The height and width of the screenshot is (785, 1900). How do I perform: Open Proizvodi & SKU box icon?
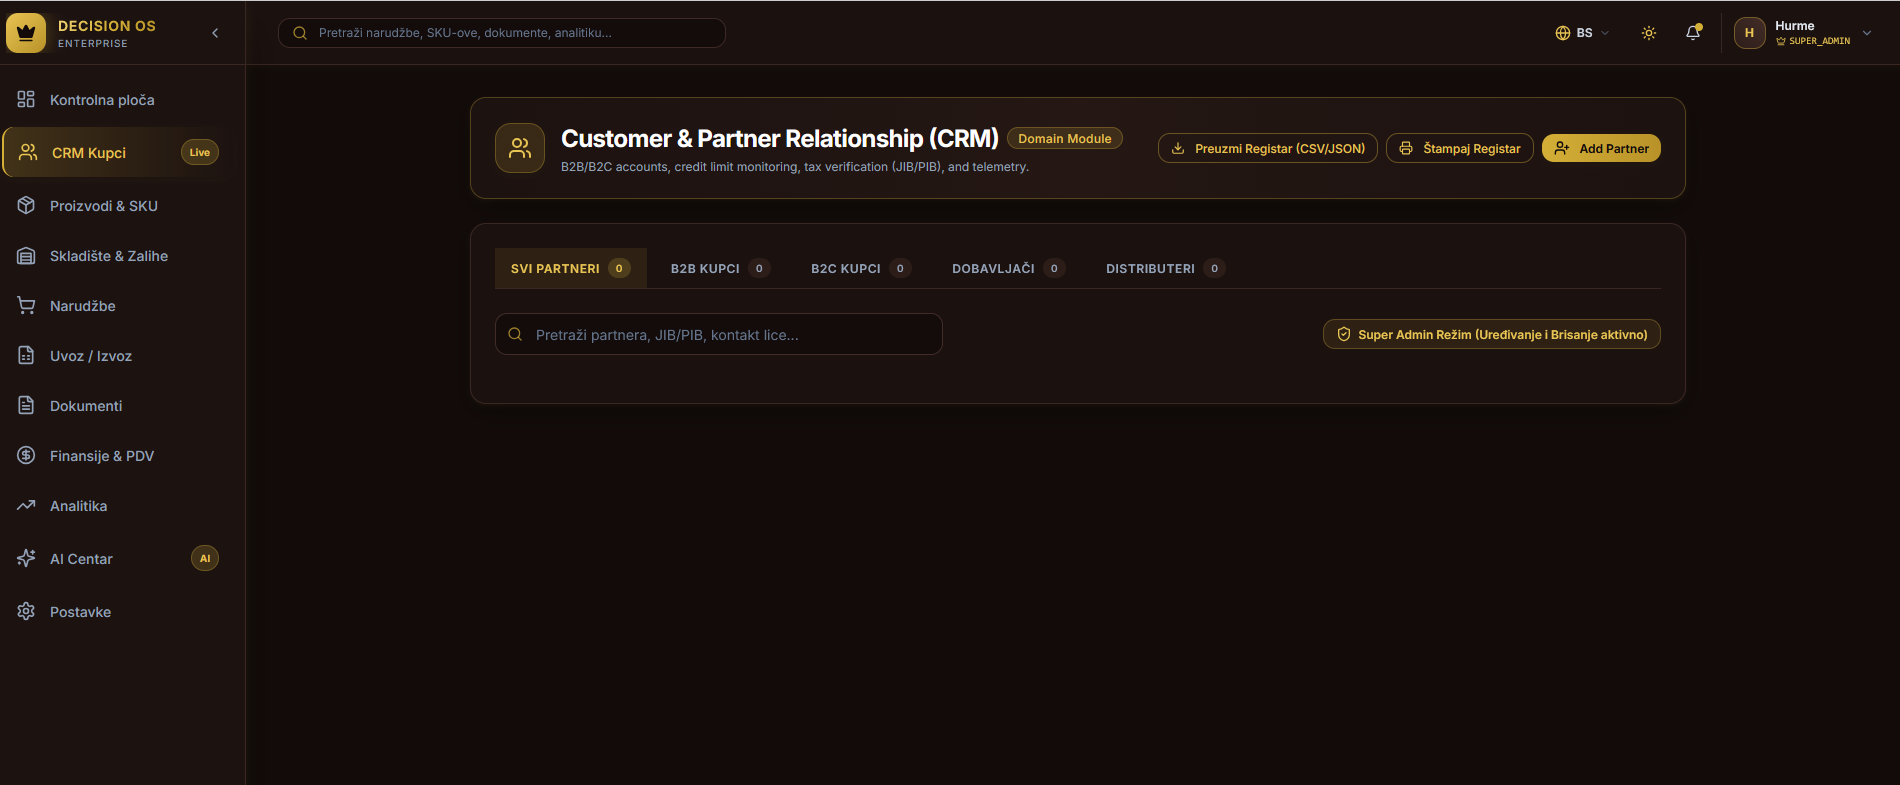click(27, 206)
